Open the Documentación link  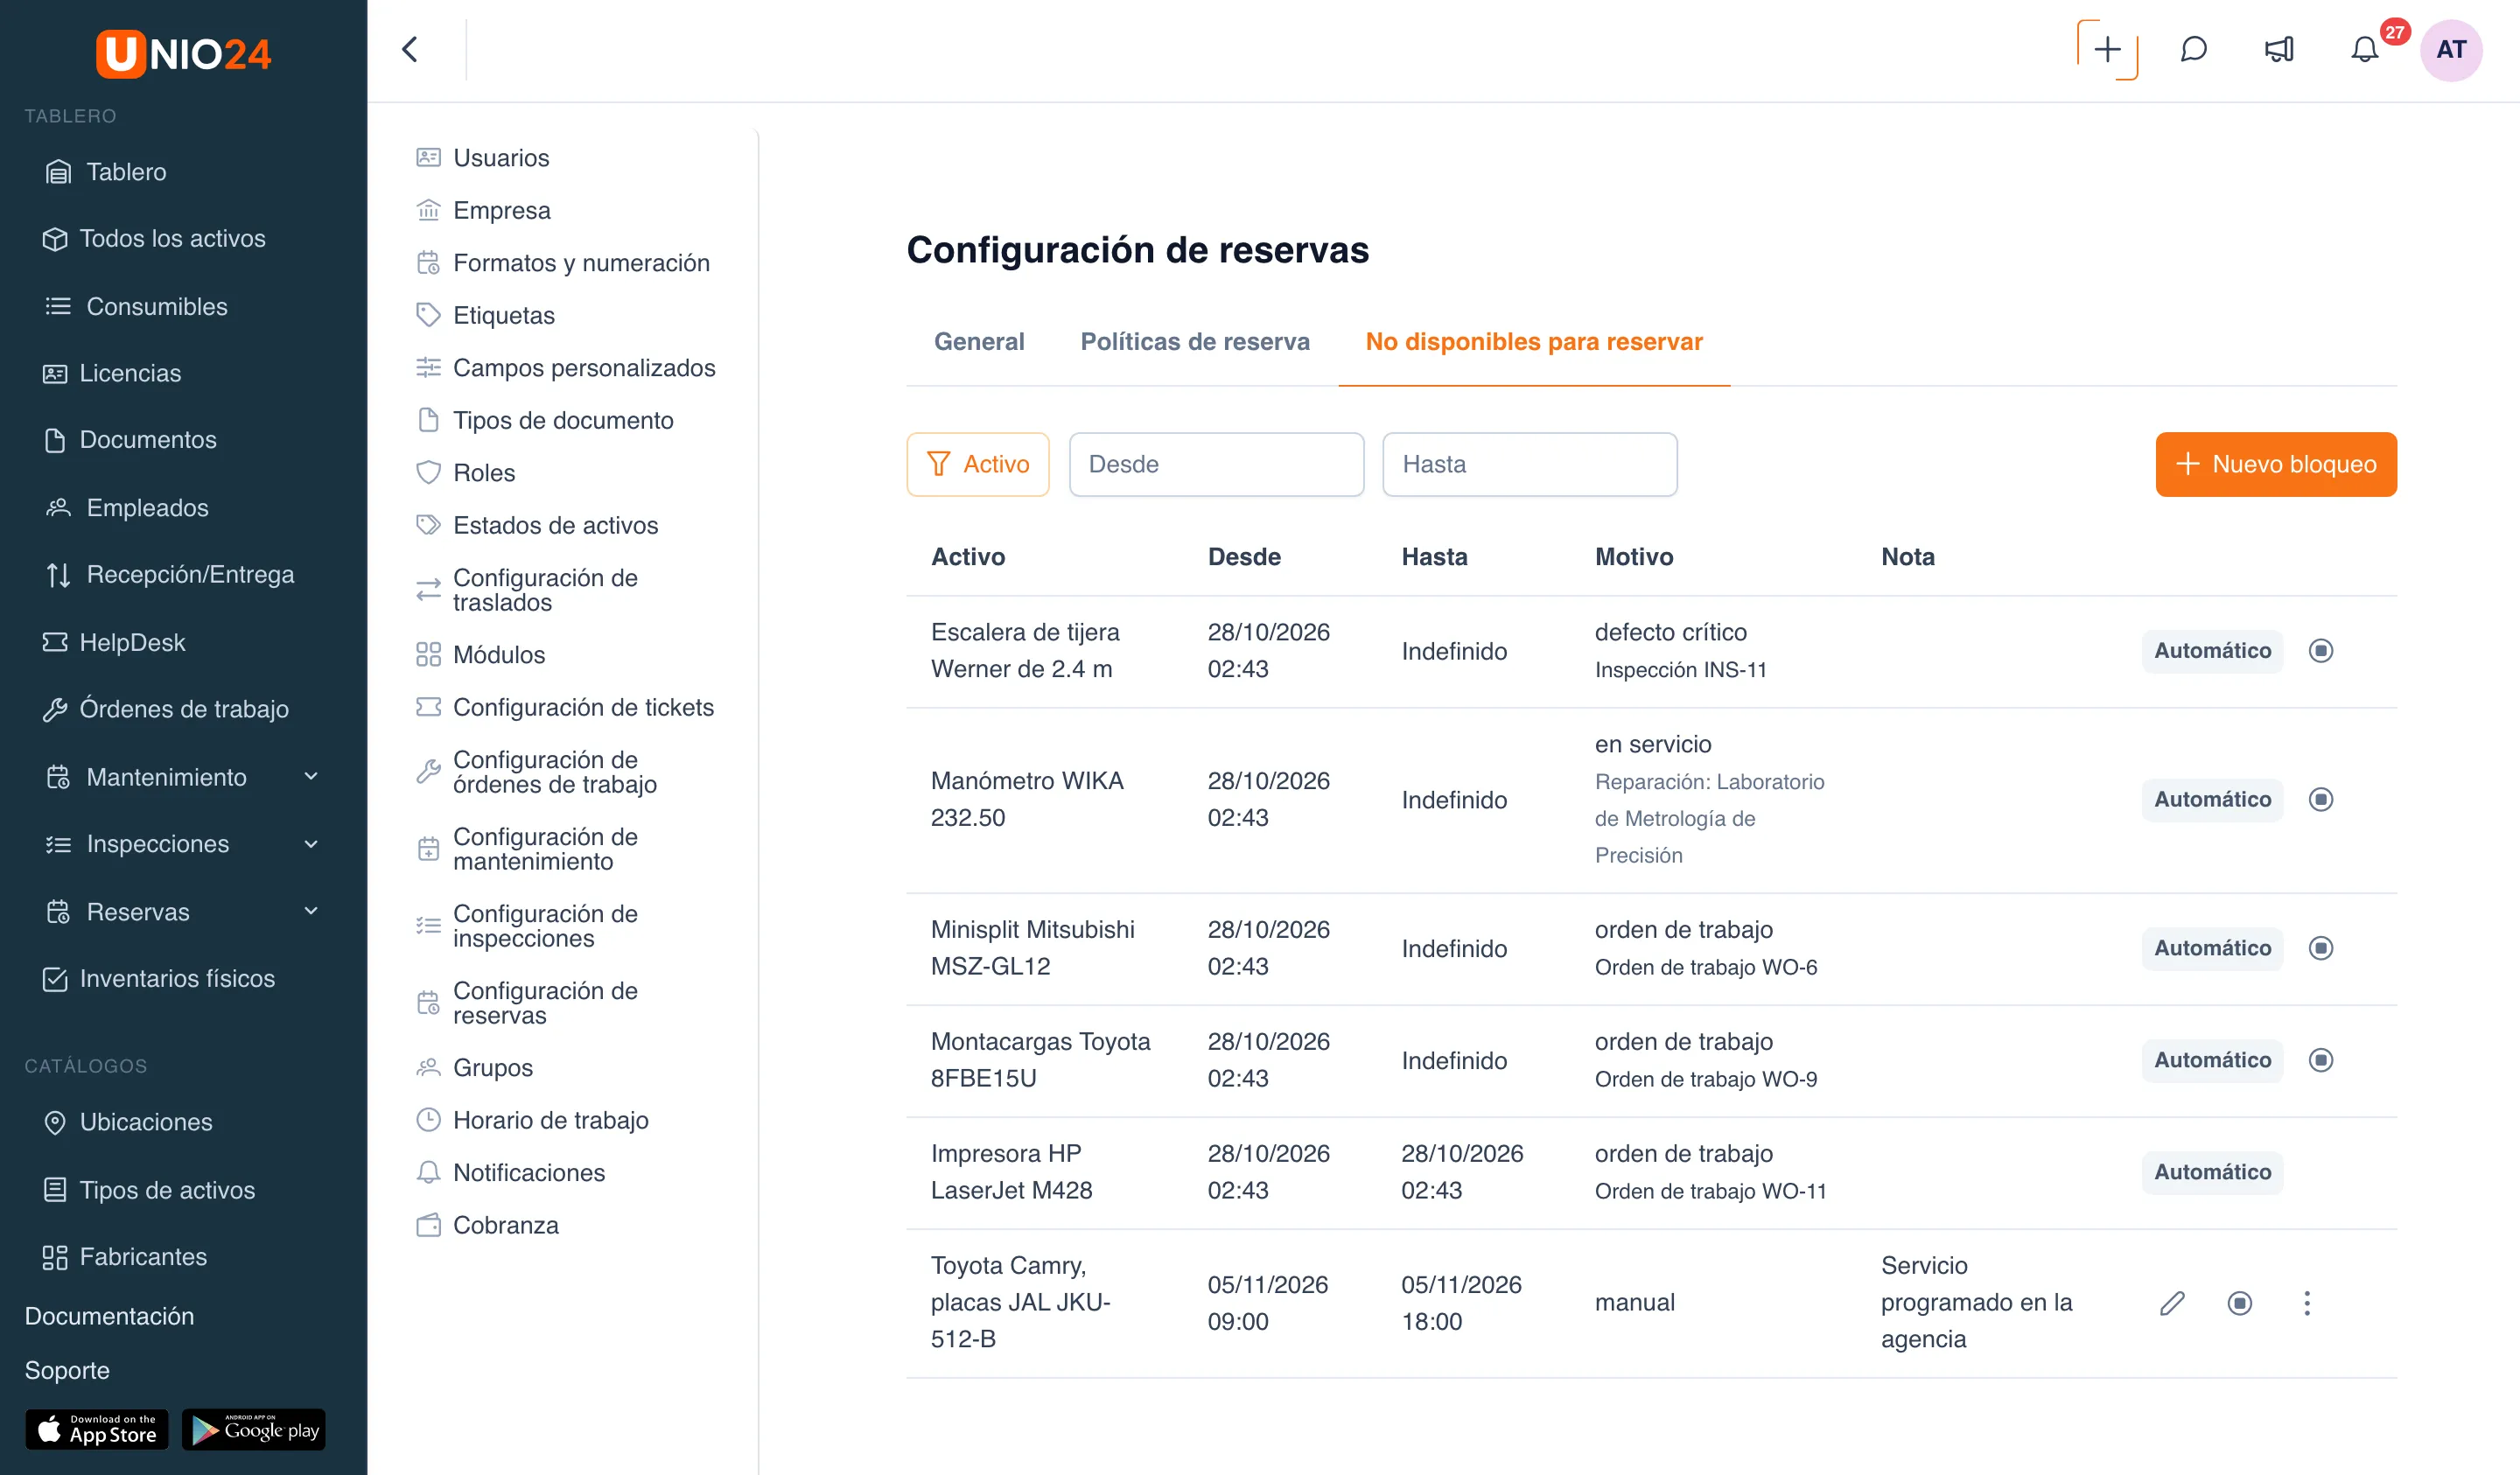tap(109, 1316)
